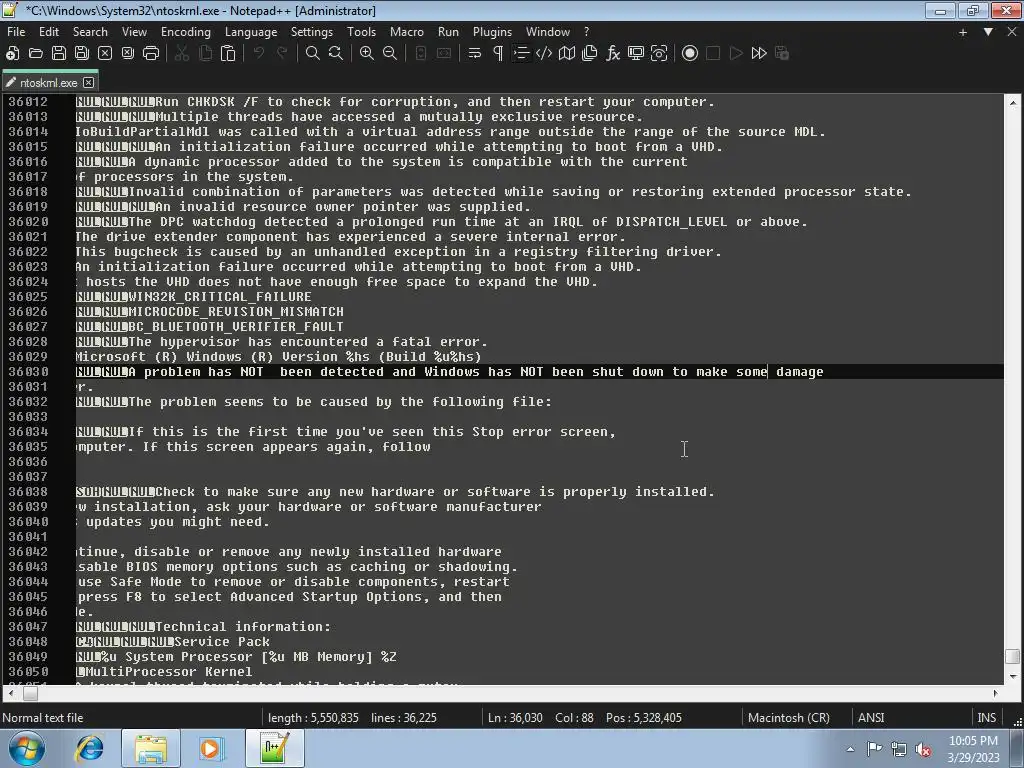Click text "Technical information:"
This screenshot has height=768, width=1024.
243,627
